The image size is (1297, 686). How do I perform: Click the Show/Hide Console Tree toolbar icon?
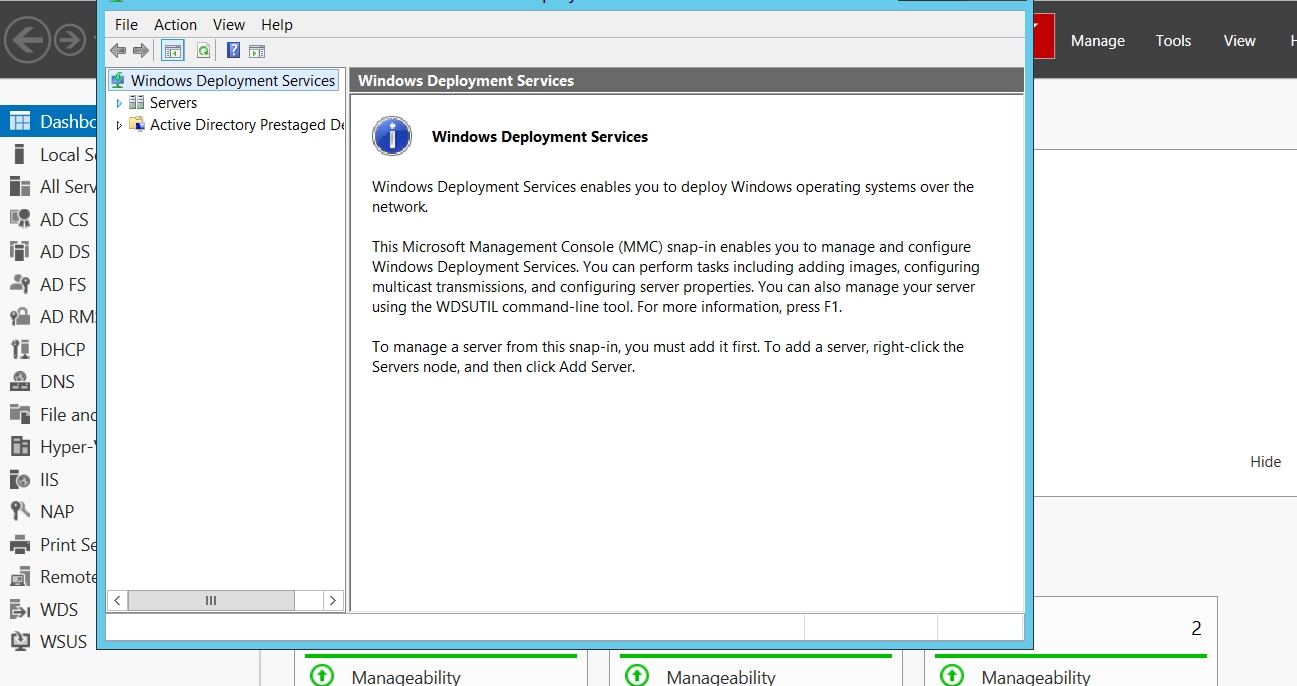tap(173, 51)
